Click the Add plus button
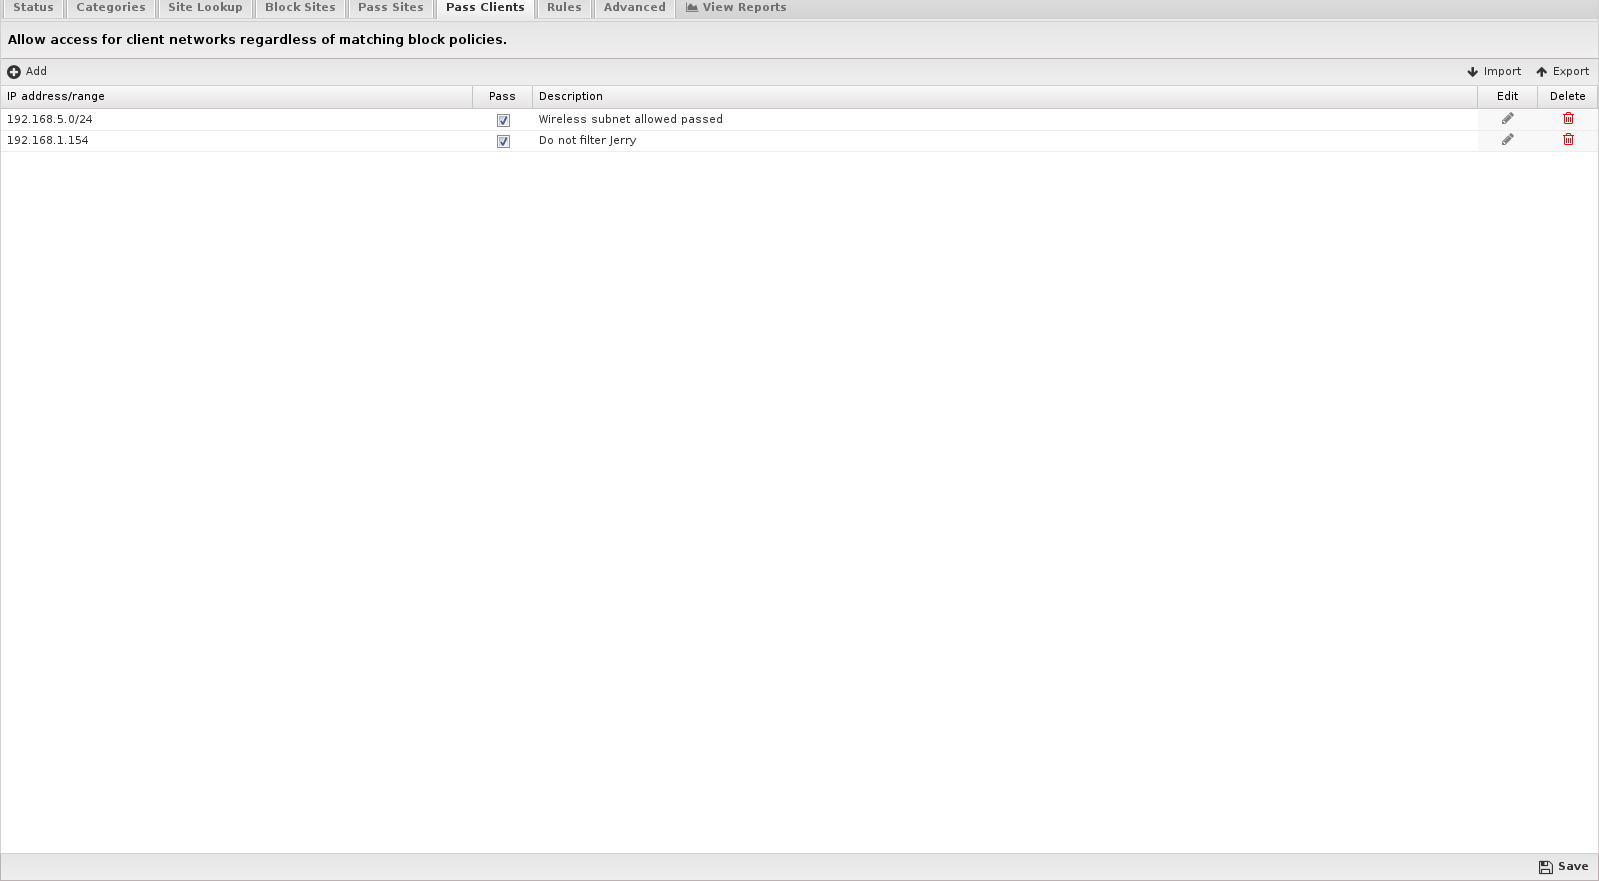1599x881 pixels. [x=27, y=72]
